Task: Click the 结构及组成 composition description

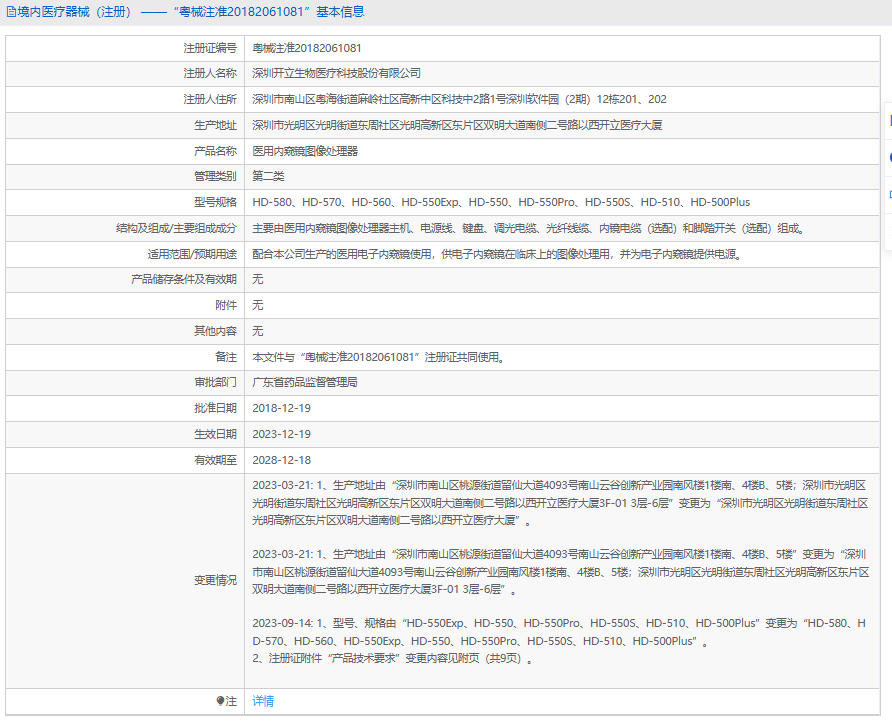Action: point(528,229)
